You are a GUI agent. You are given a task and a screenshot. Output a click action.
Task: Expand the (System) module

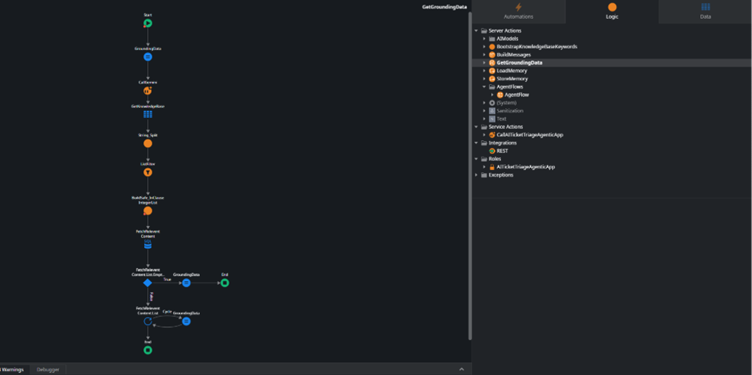coord(484,103)
